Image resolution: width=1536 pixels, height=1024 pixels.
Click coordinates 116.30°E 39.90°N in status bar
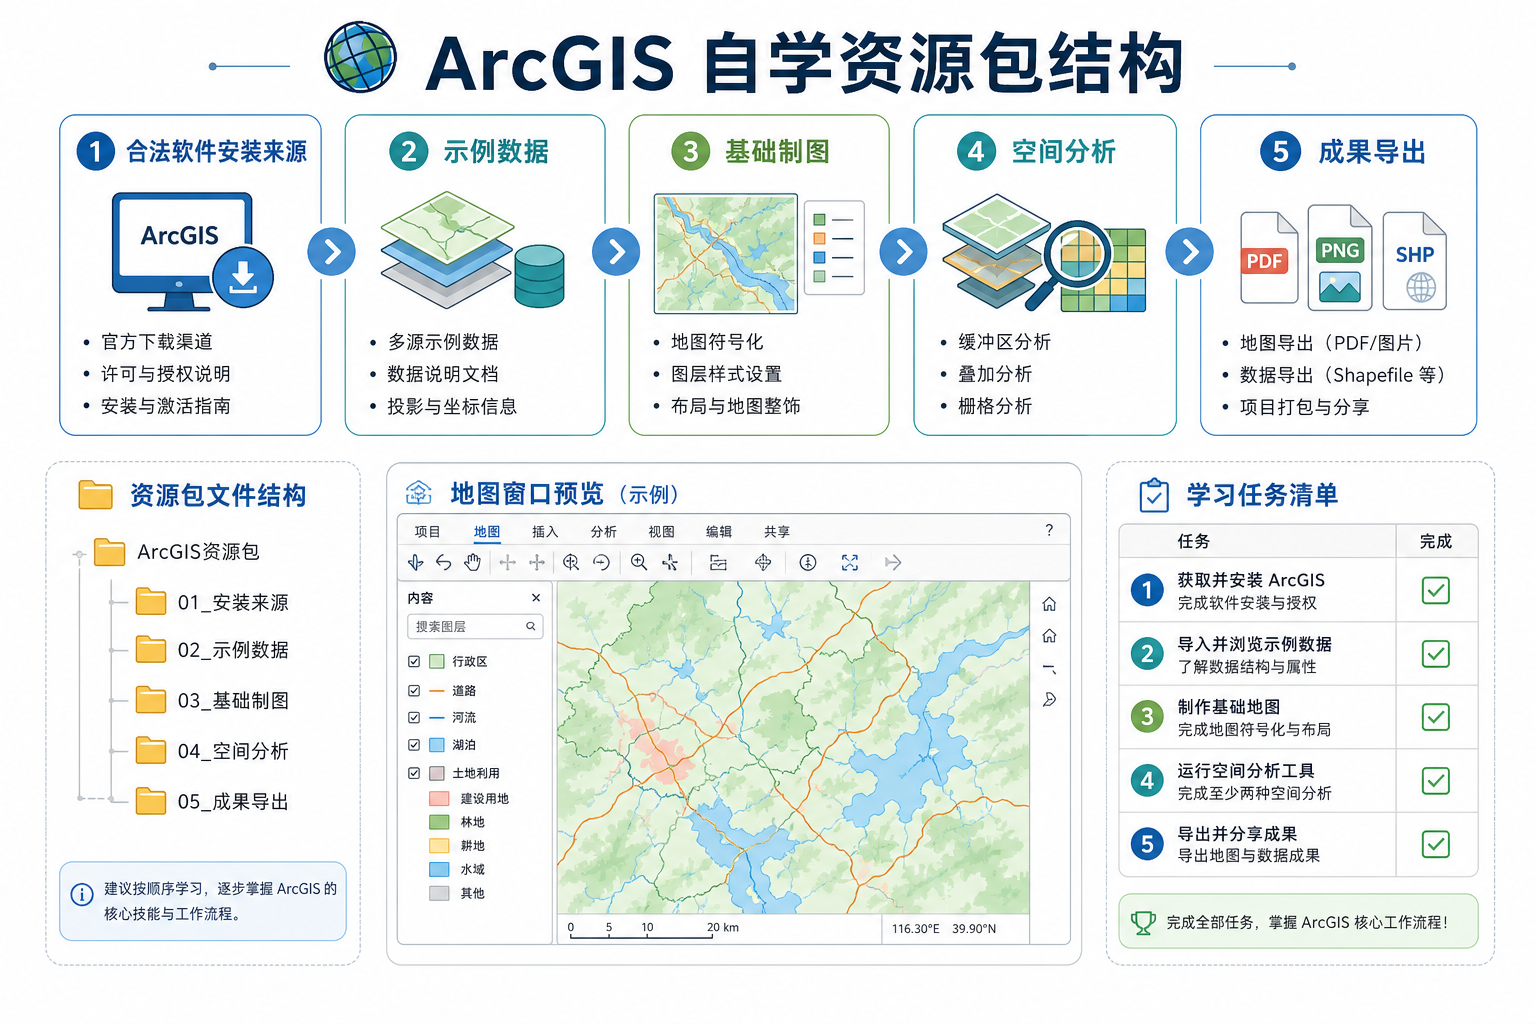944,929
